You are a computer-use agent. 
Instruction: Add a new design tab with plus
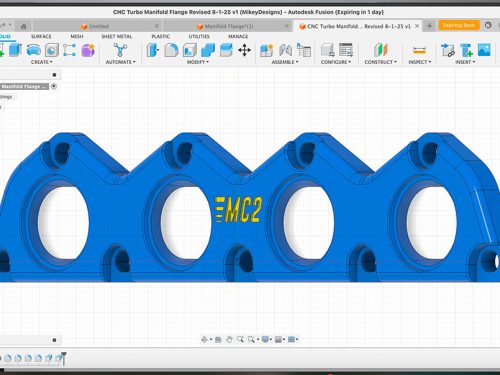click(429, 26)
